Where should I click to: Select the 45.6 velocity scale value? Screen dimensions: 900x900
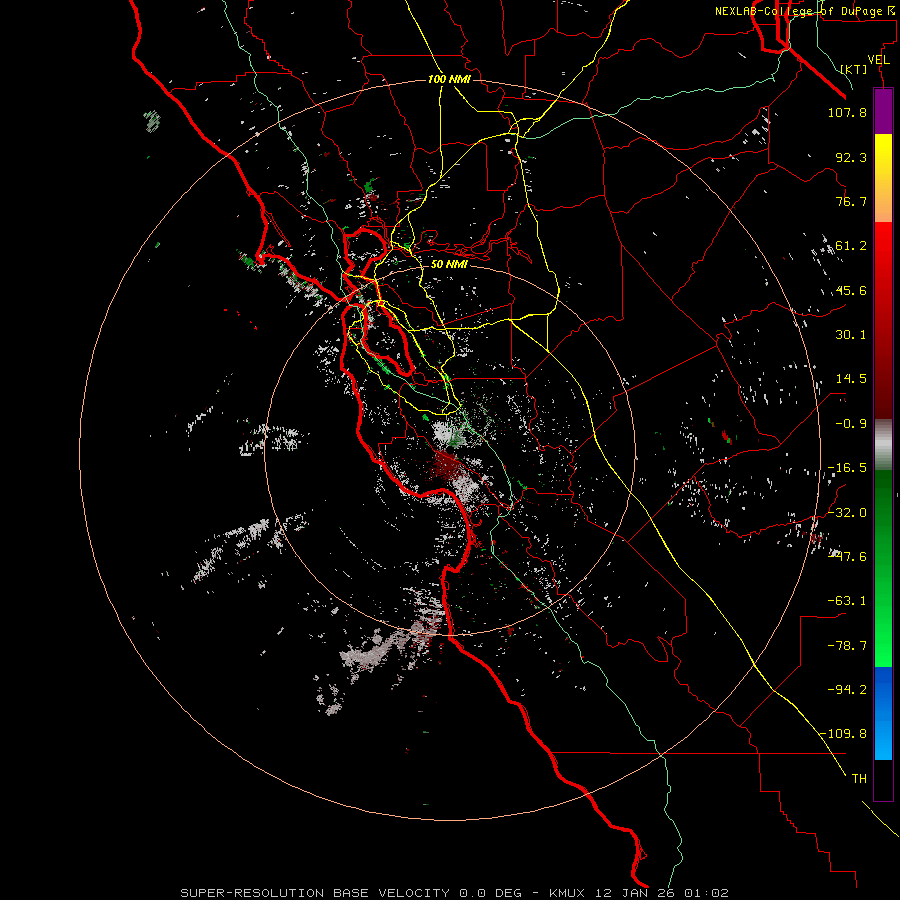click(851, 290)
